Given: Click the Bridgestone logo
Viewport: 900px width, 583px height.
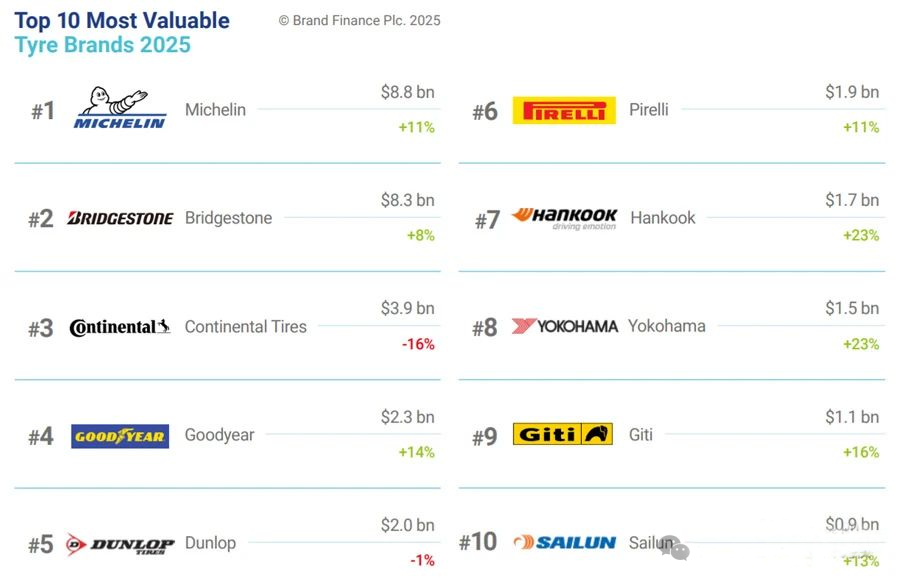Looking at the screenshot, I should click(x=120, y=218).
